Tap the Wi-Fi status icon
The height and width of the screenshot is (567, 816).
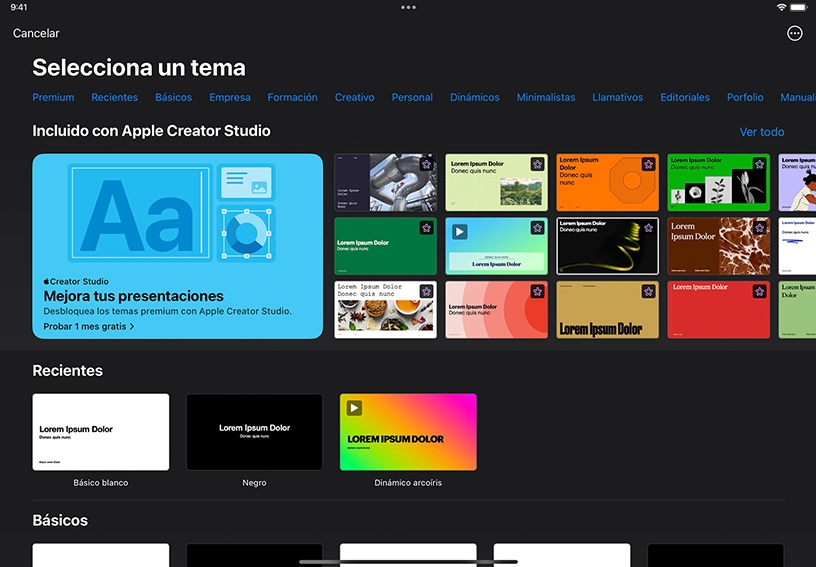pyautogui.click(x=781, y=7)
